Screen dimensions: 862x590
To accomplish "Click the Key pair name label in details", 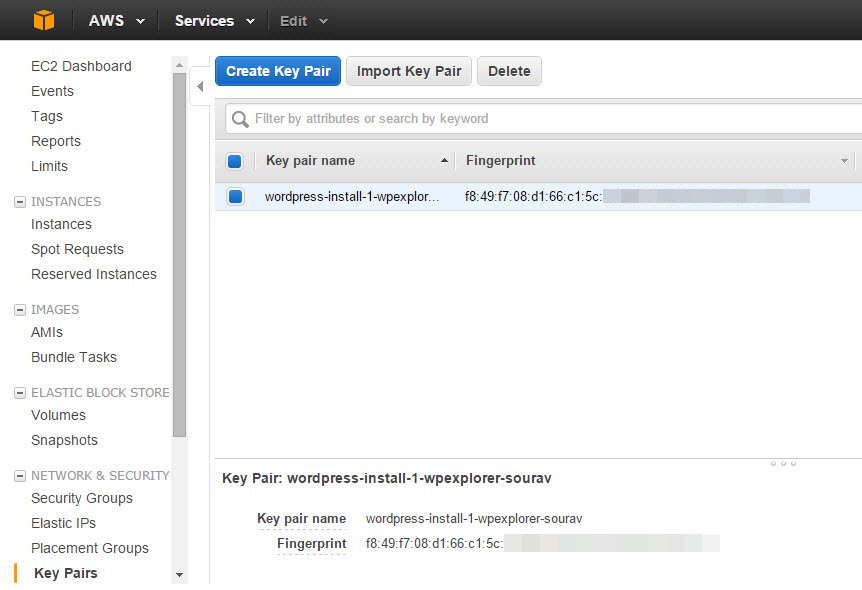I will click(x=301, y=519).
